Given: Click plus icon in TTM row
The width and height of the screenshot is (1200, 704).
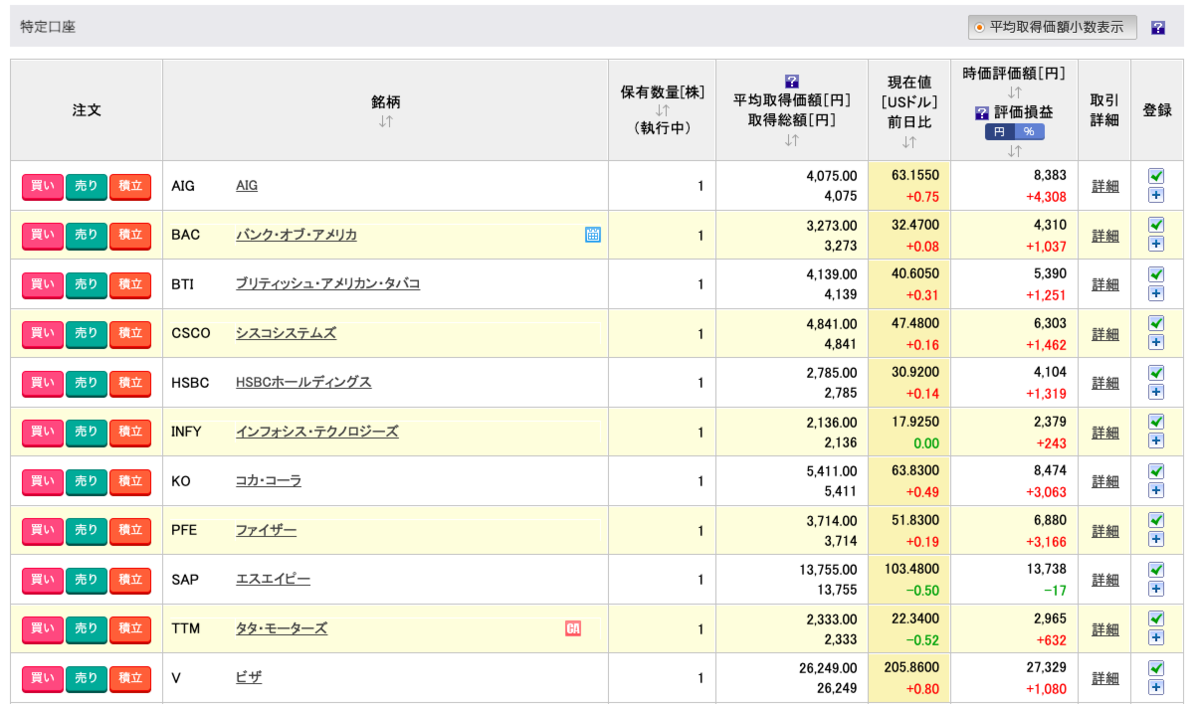Looking at the screenshot, I should (x=1156, y=637).
